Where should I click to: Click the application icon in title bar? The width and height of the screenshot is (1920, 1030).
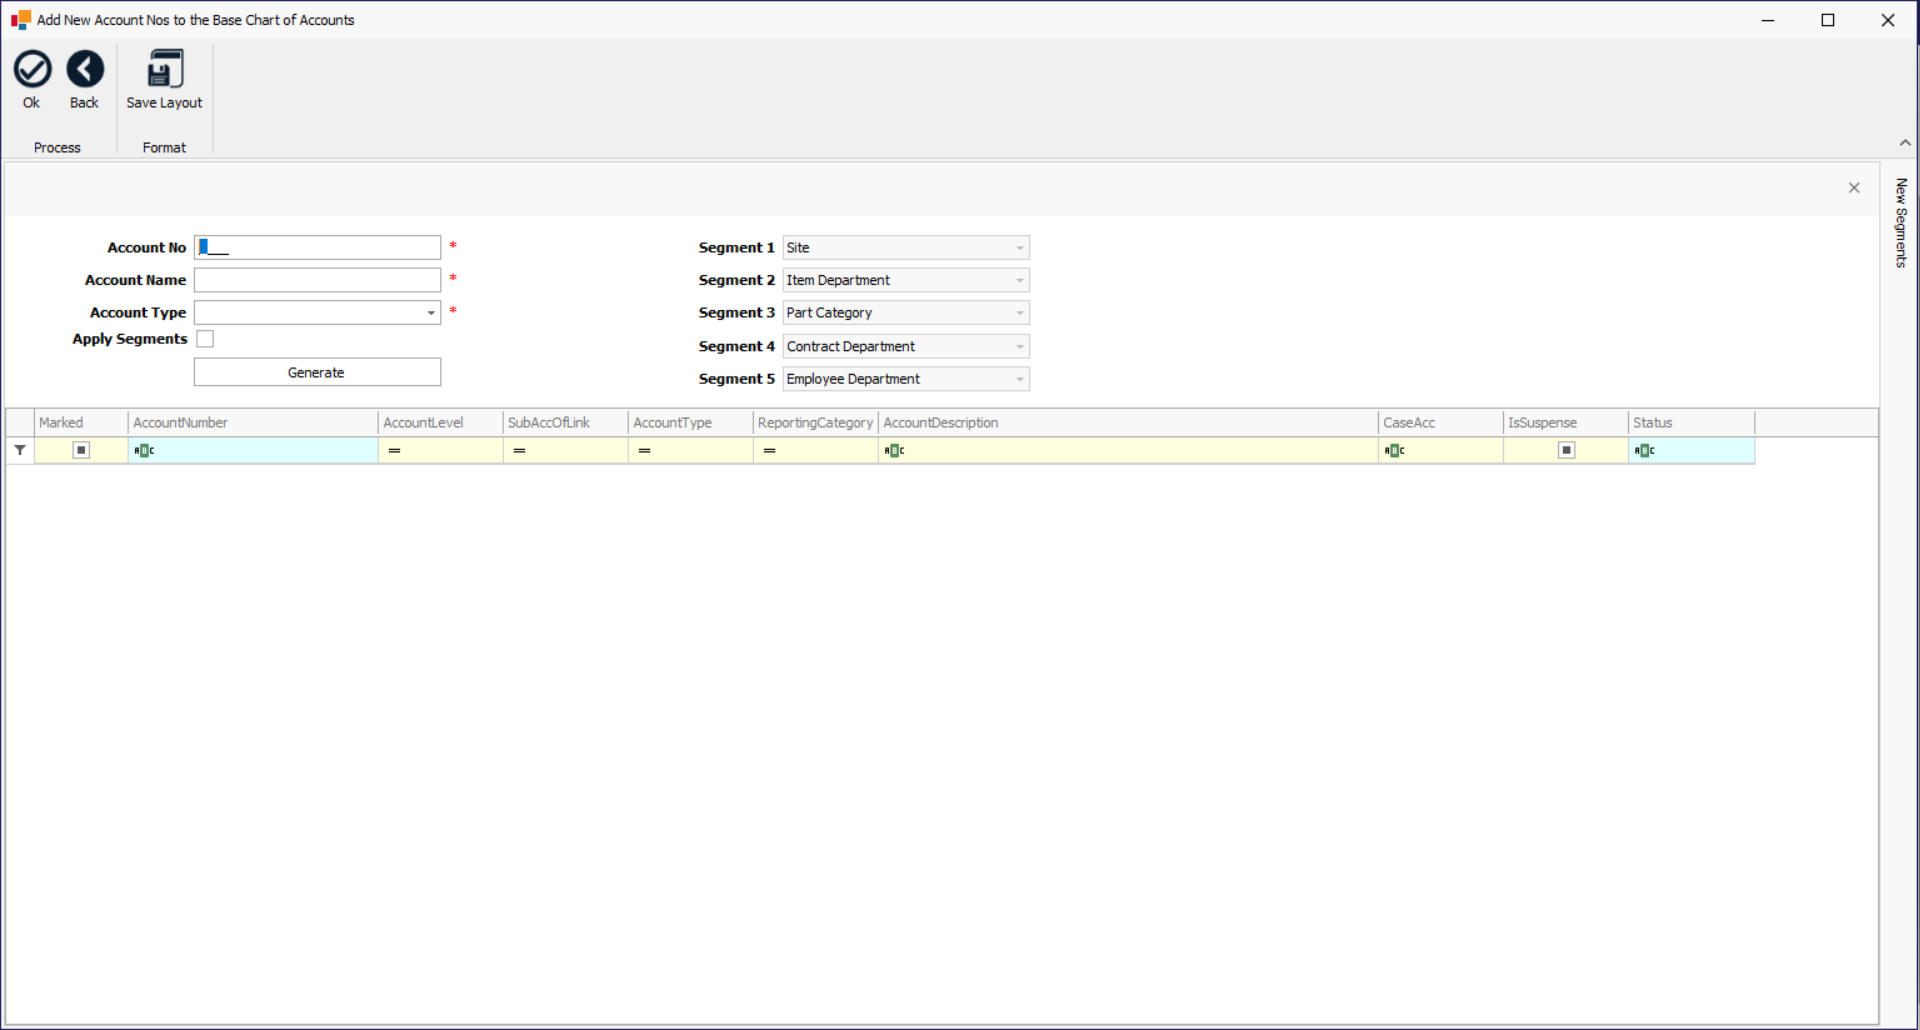[x=21, y=20]
